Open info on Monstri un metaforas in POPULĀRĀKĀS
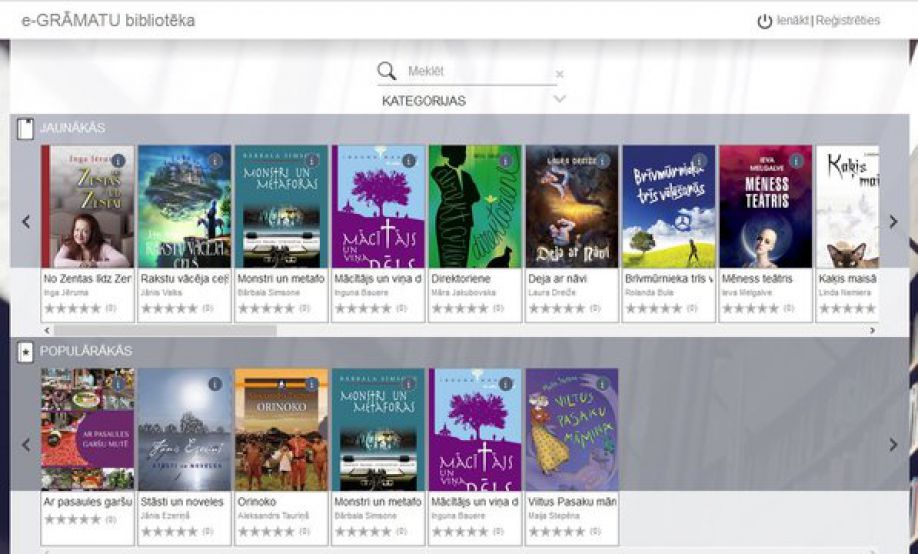 point(409,384)
